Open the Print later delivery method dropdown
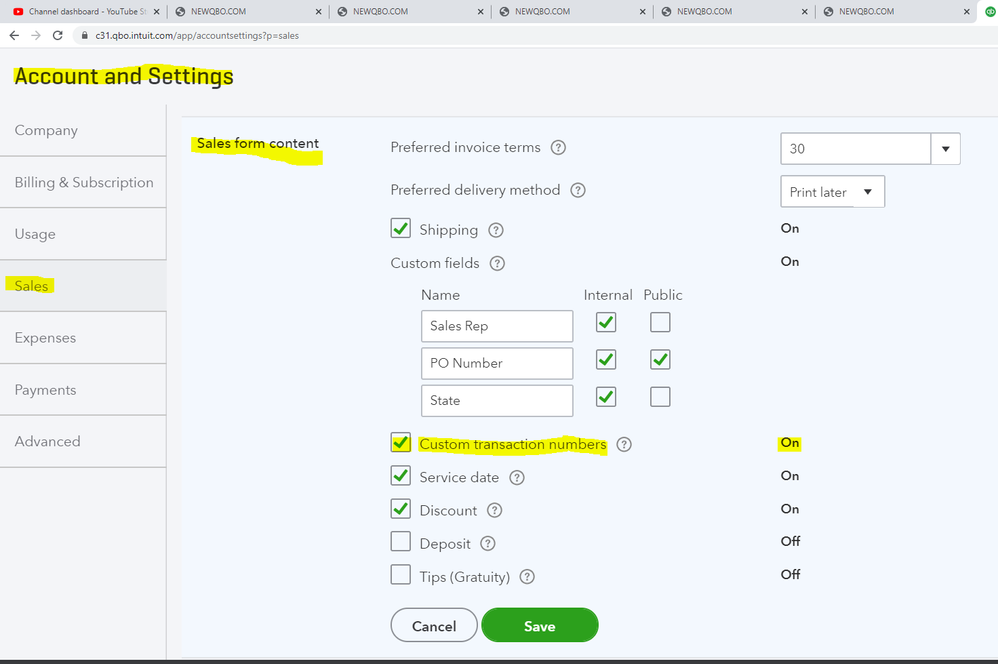The width and height of the screenshot is (998, 664). point(831,192)
